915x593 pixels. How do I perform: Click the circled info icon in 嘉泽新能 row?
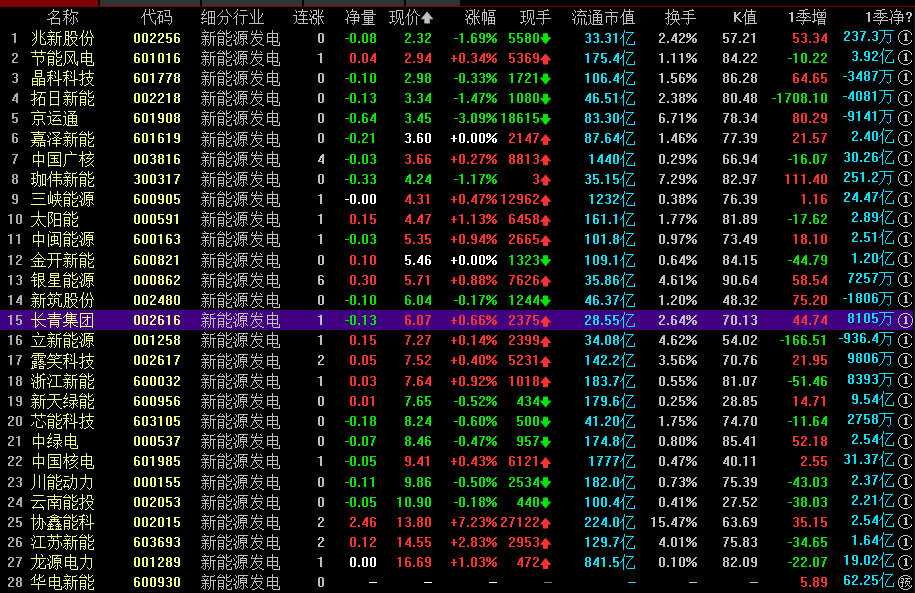[905, 139]
